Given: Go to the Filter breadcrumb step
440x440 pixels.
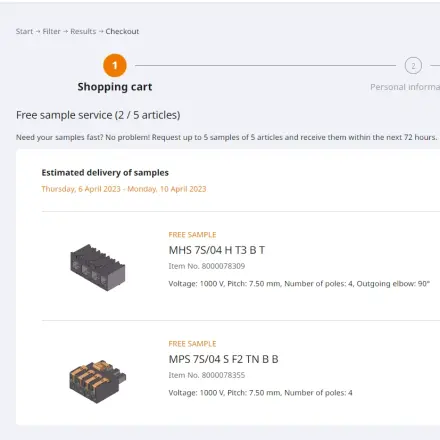Looking at the screenshot, I should coord(51,31).
